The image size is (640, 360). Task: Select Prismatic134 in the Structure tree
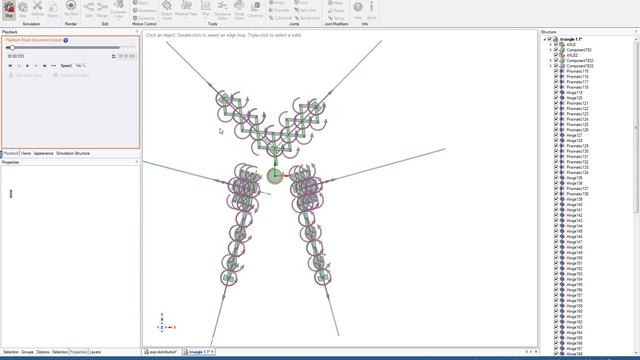[577, 172]
